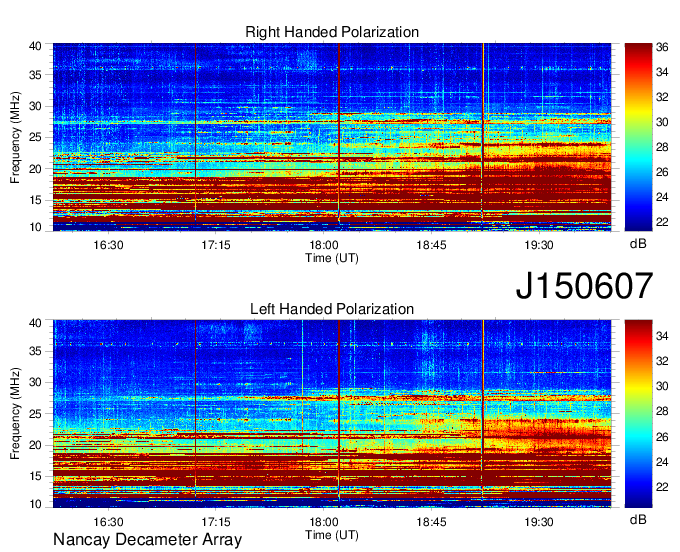The image size is (680, 552).
Task: Click the 16:30 tick label of bottom plot
Action: click(108, 522)
